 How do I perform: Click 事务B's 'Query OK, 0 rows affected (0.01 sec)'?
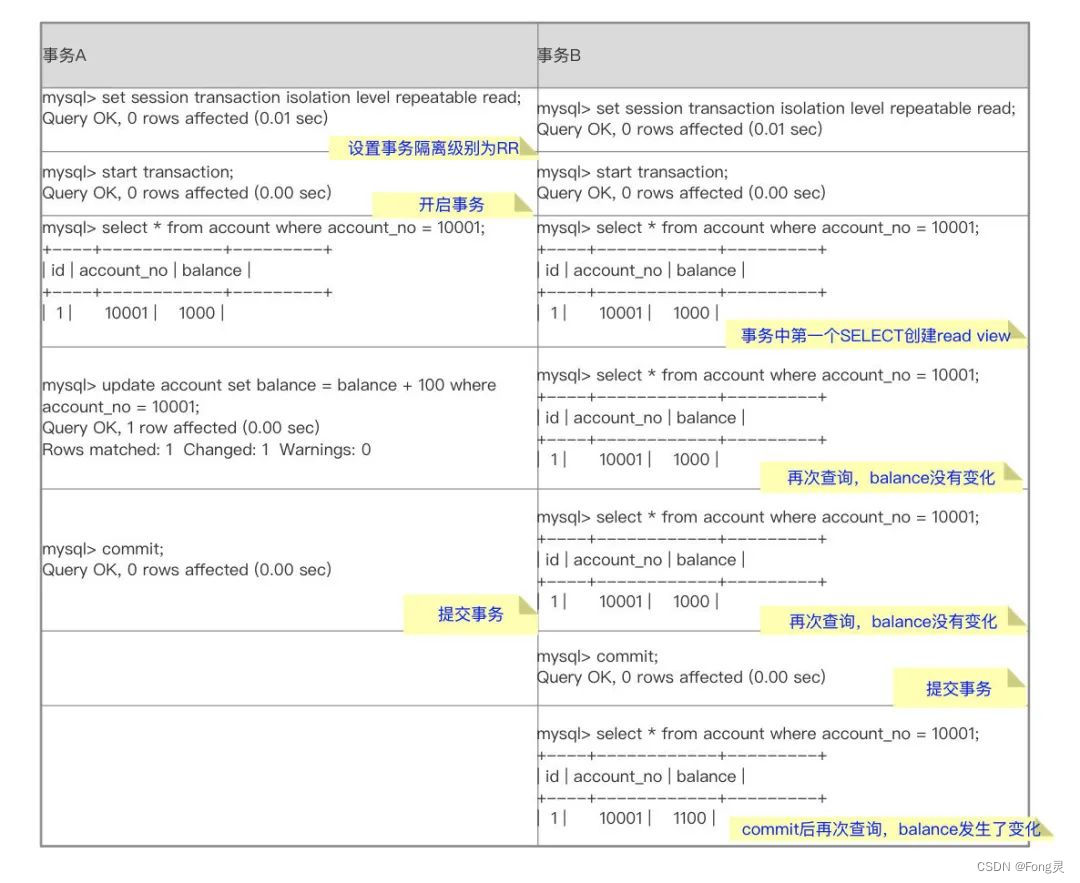[x=679, y=129]
